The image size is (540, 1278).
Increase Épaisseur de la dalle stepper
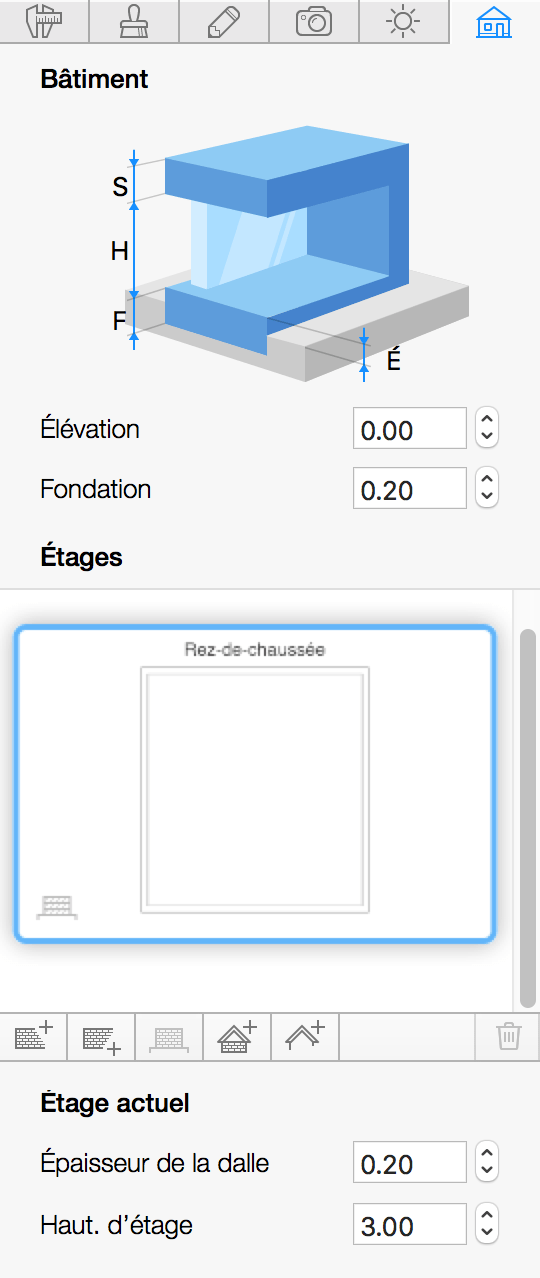tap(487, 1154)
